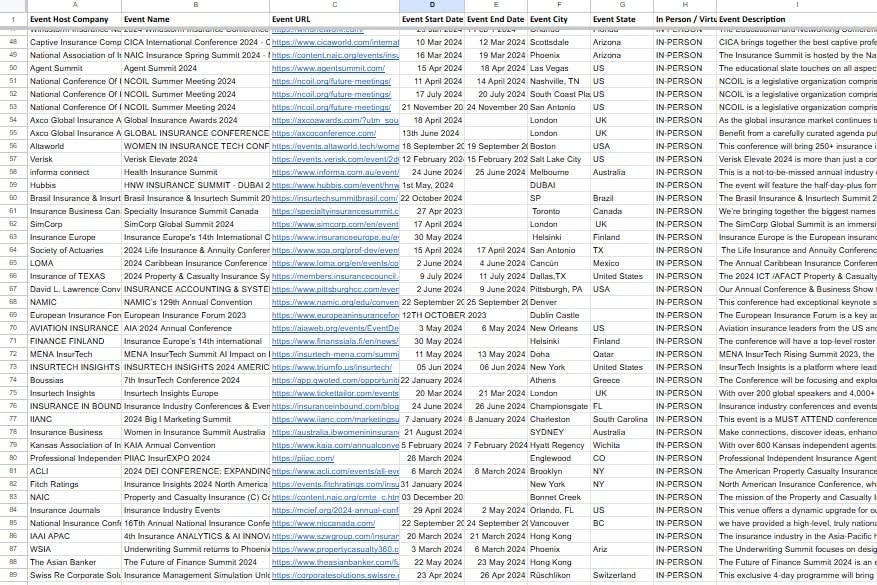The image size is (877, 585).
Task: Select column D header
Action: (432, 4)
